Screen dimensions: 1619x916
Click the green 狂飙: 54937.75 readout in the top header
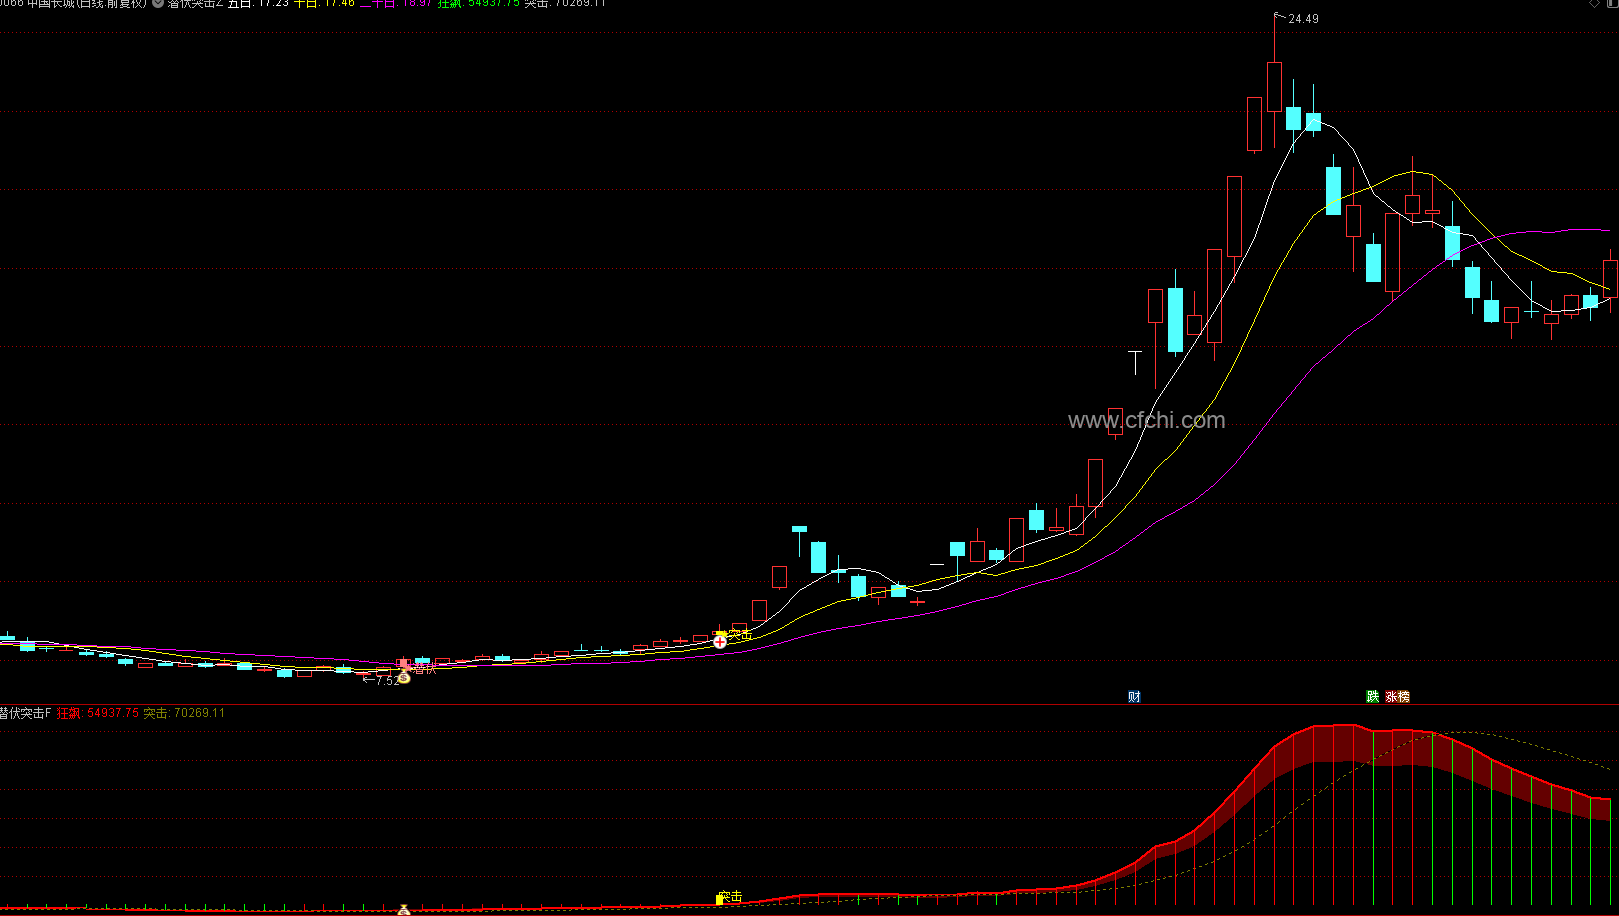[x=479, y=3]
